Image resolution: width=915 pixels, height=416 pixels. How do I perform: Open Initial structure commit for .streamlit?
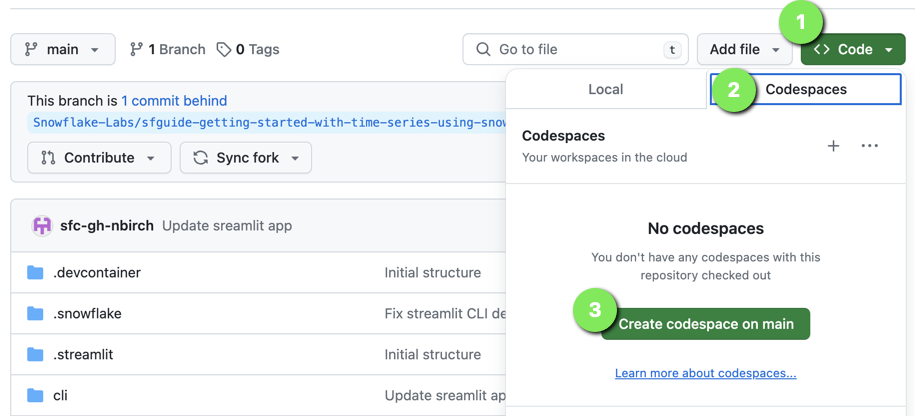(432, 354)
